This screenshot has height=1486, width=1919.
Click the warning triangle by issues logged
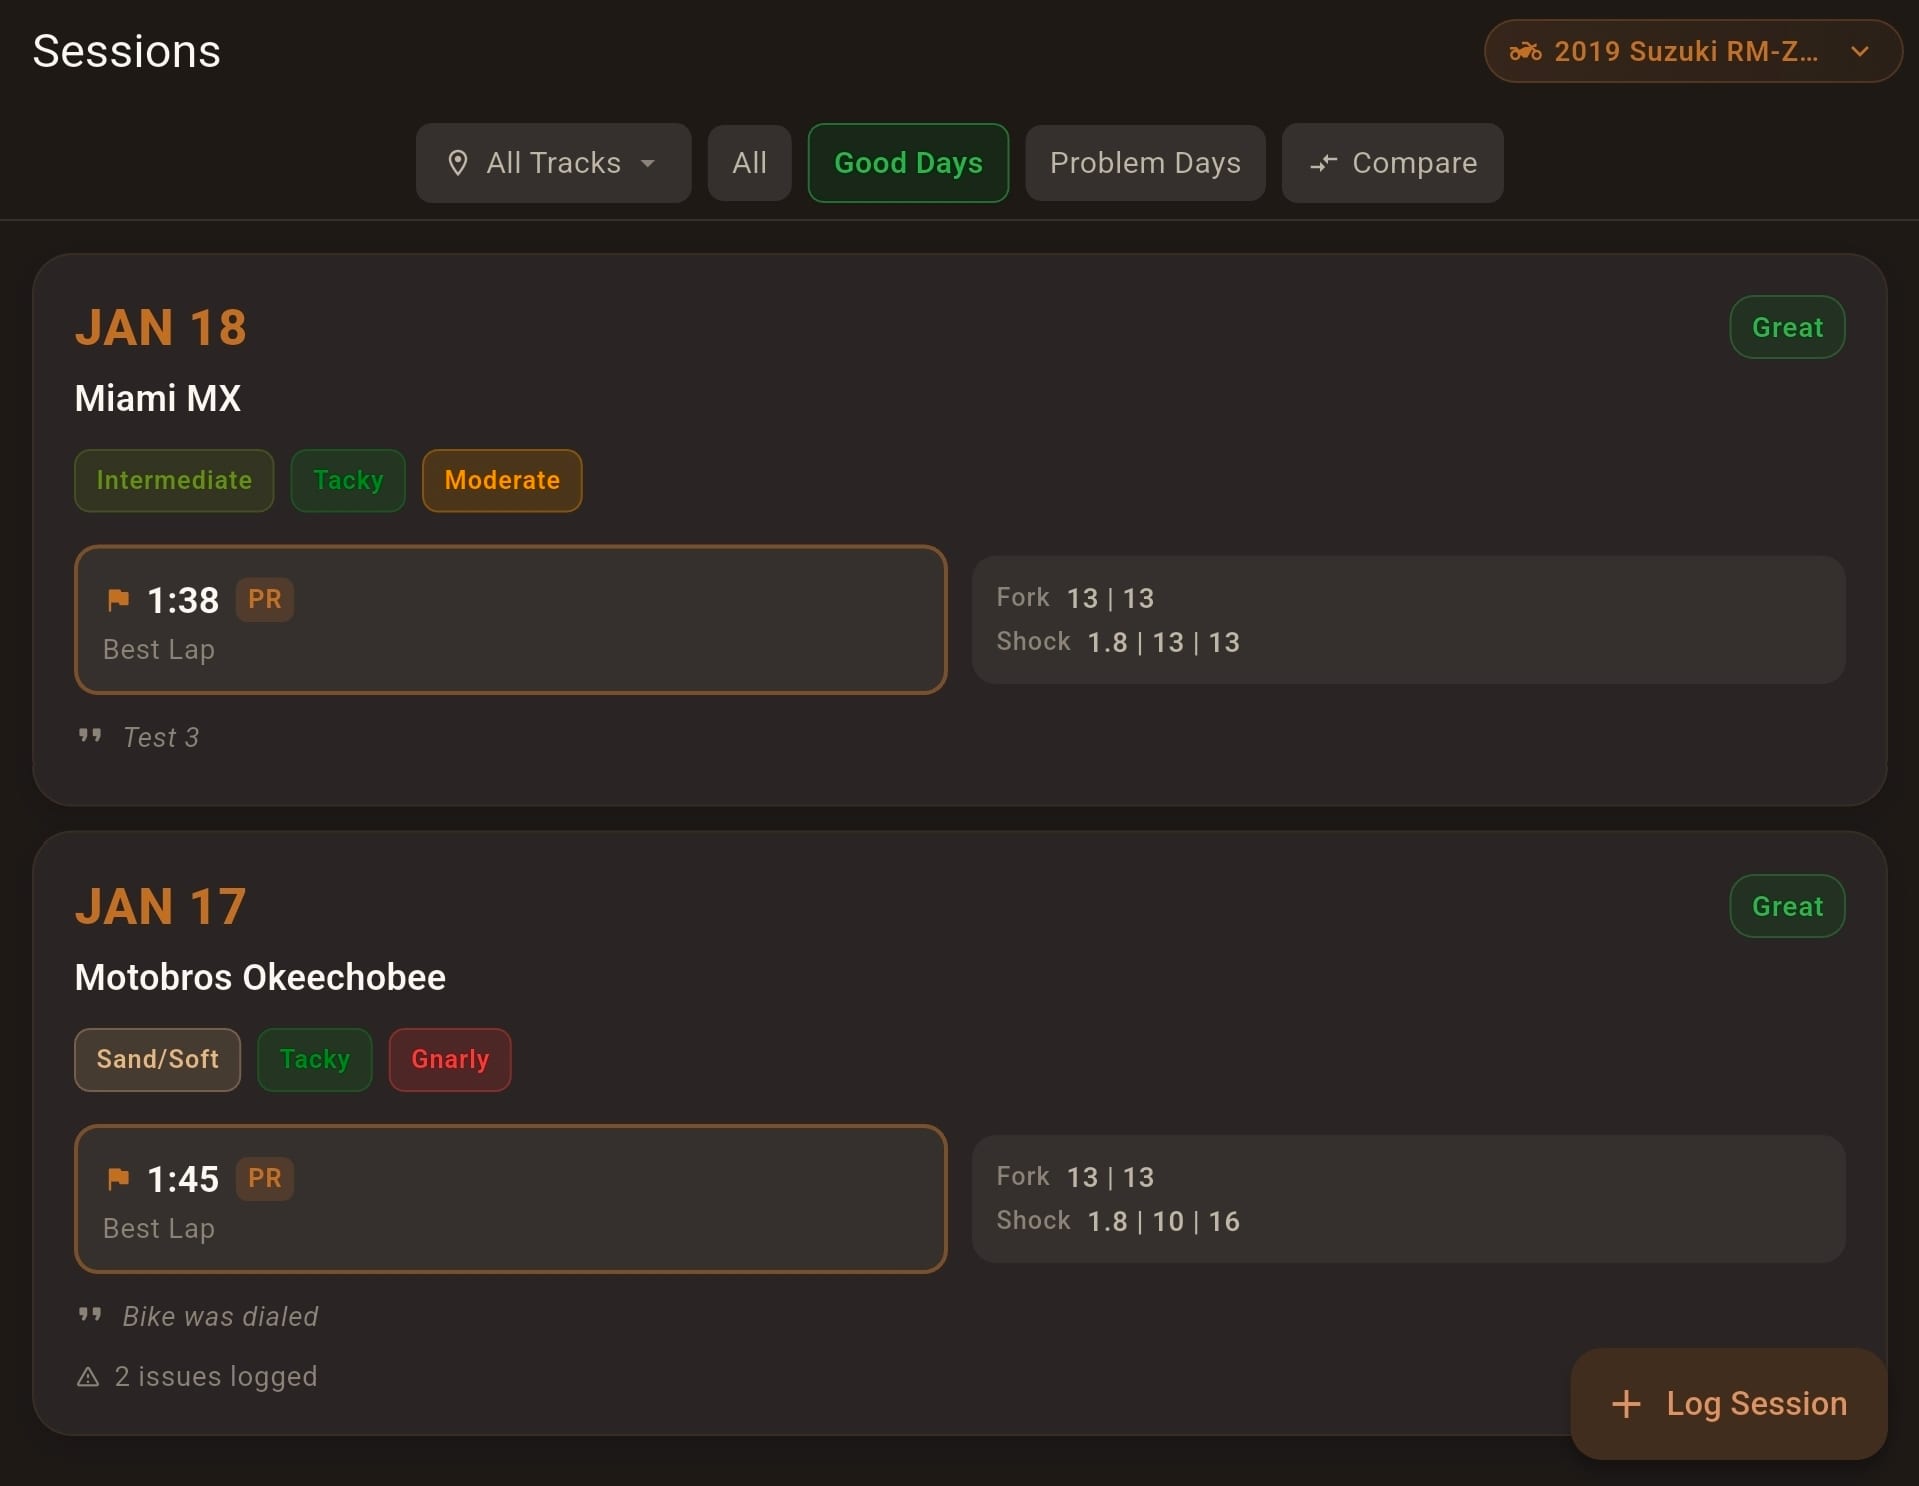tap(88, 1377)
